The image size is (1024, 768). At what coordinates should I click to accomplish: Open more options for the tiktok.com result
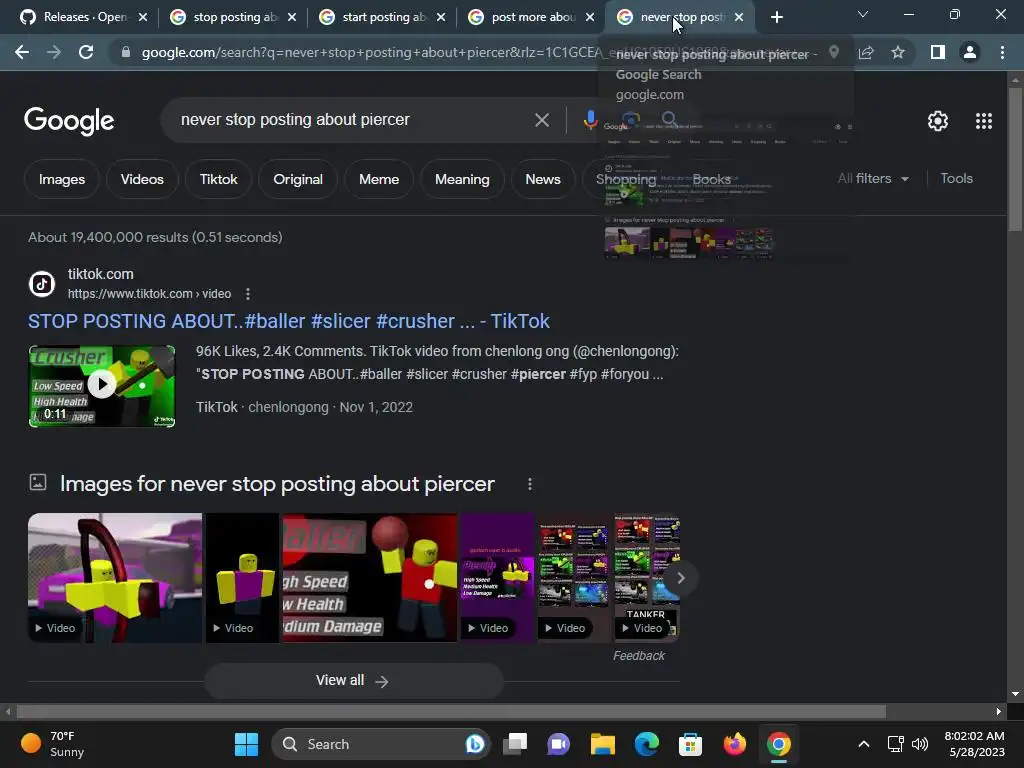point(248,294)
